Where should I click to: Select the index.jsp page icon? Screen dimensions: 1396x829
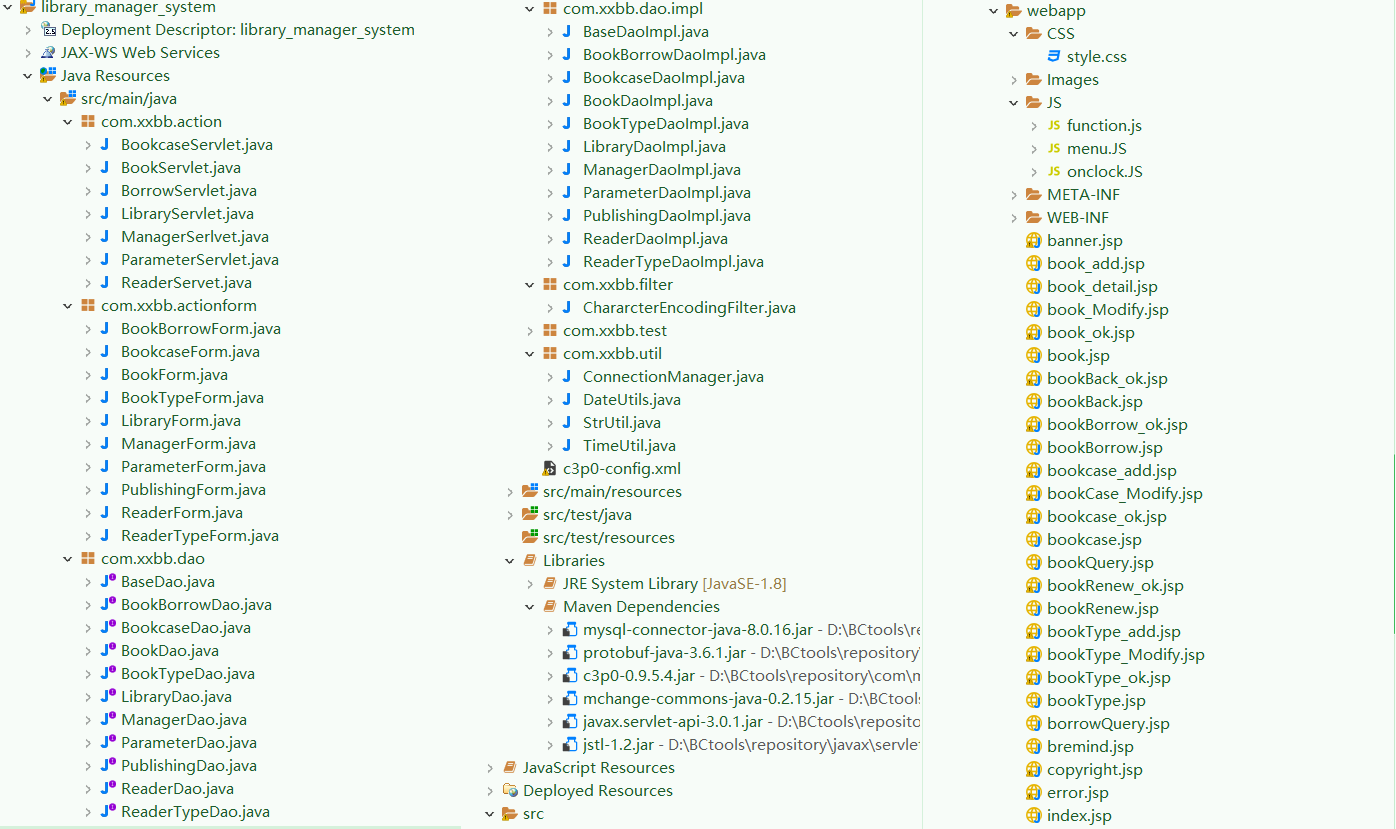[1083, 815]
